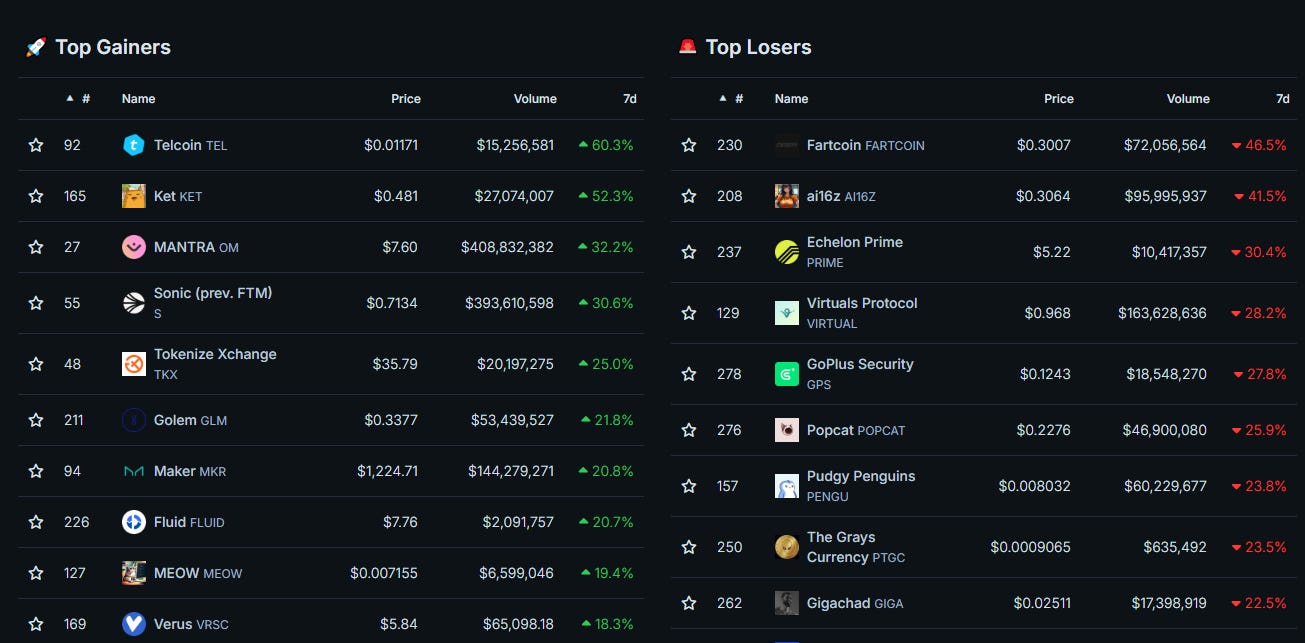Sort Top Losers by 7d change
Image resolution: width=1305 pixels, height=643 pixels.
click(1282, 99)
